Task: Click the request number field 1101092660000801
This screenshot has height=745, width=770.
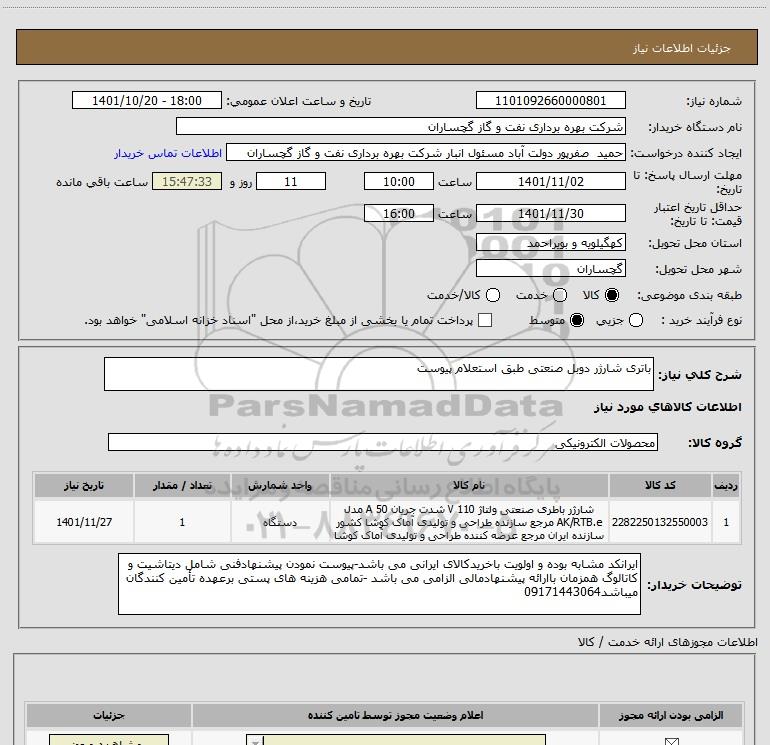Action: [550, 100]
